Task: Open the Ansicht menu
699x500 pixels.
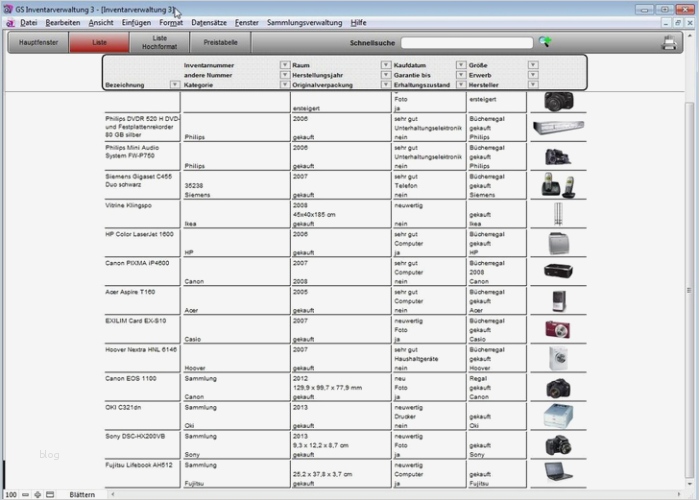Action: point(101,23)
